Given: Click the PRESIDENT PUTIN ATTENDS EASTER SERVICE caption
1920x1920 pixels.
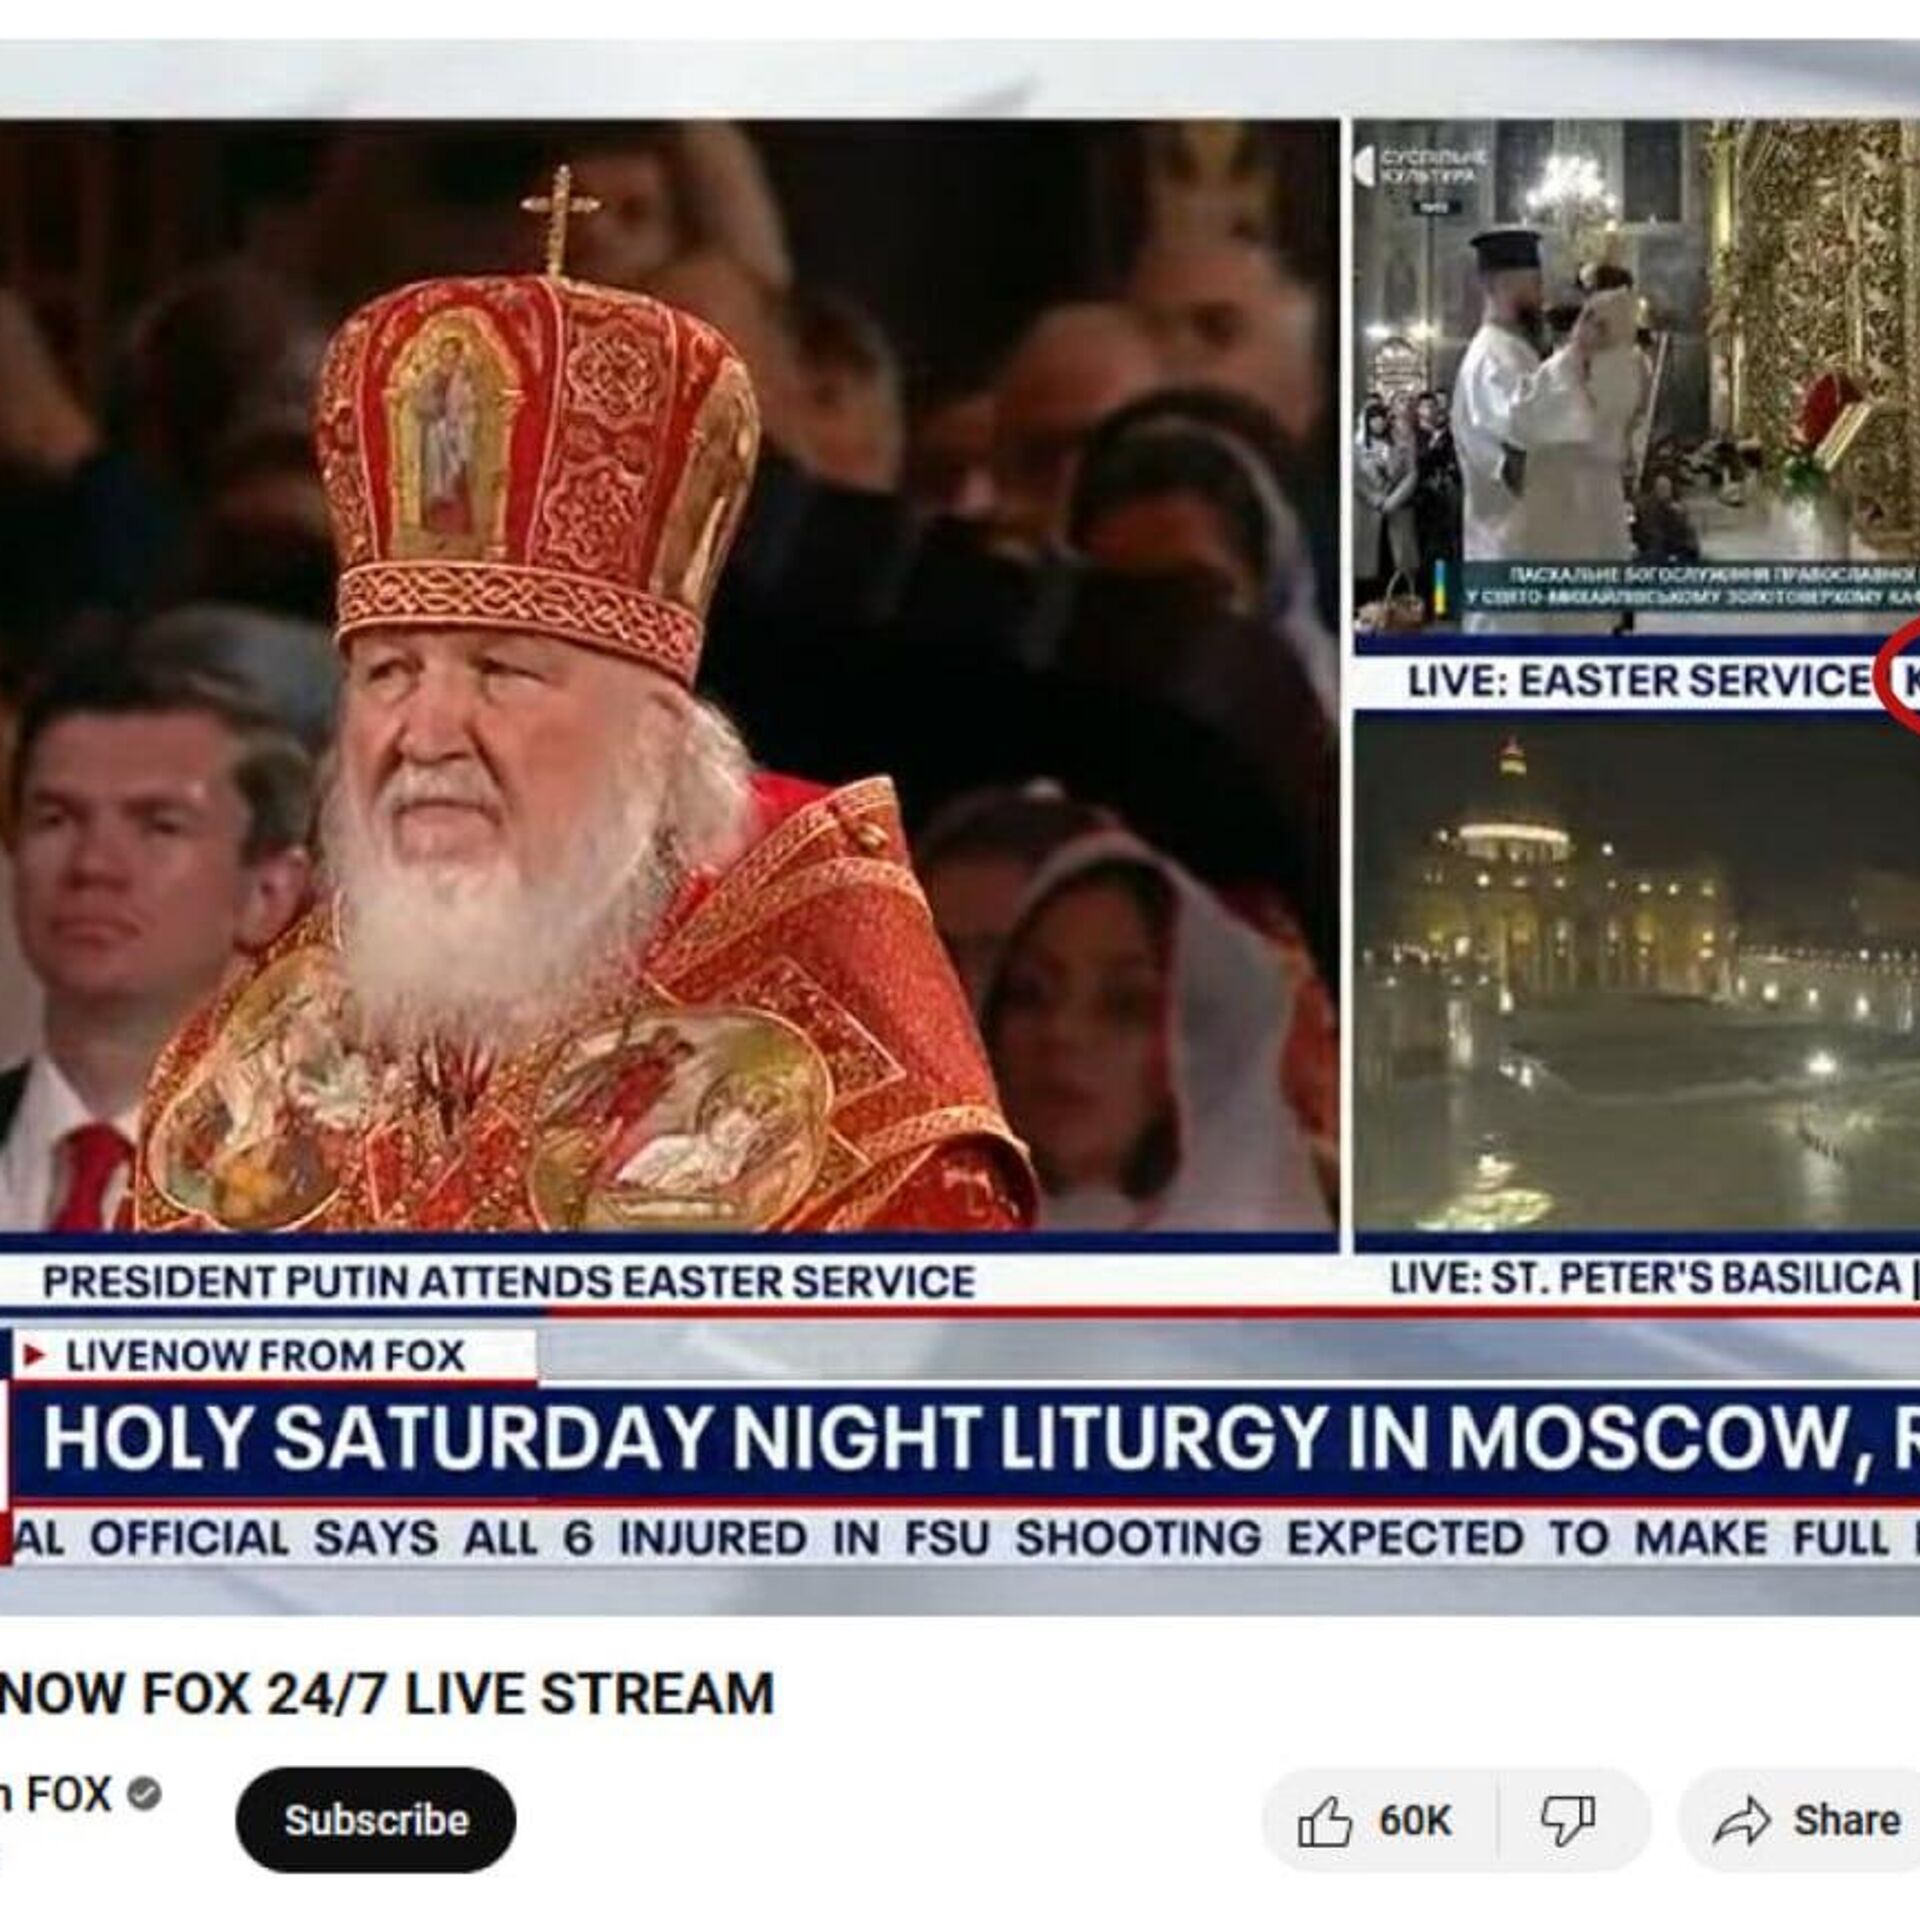Looking at the screenshot, I should [x=508, y=1283].
